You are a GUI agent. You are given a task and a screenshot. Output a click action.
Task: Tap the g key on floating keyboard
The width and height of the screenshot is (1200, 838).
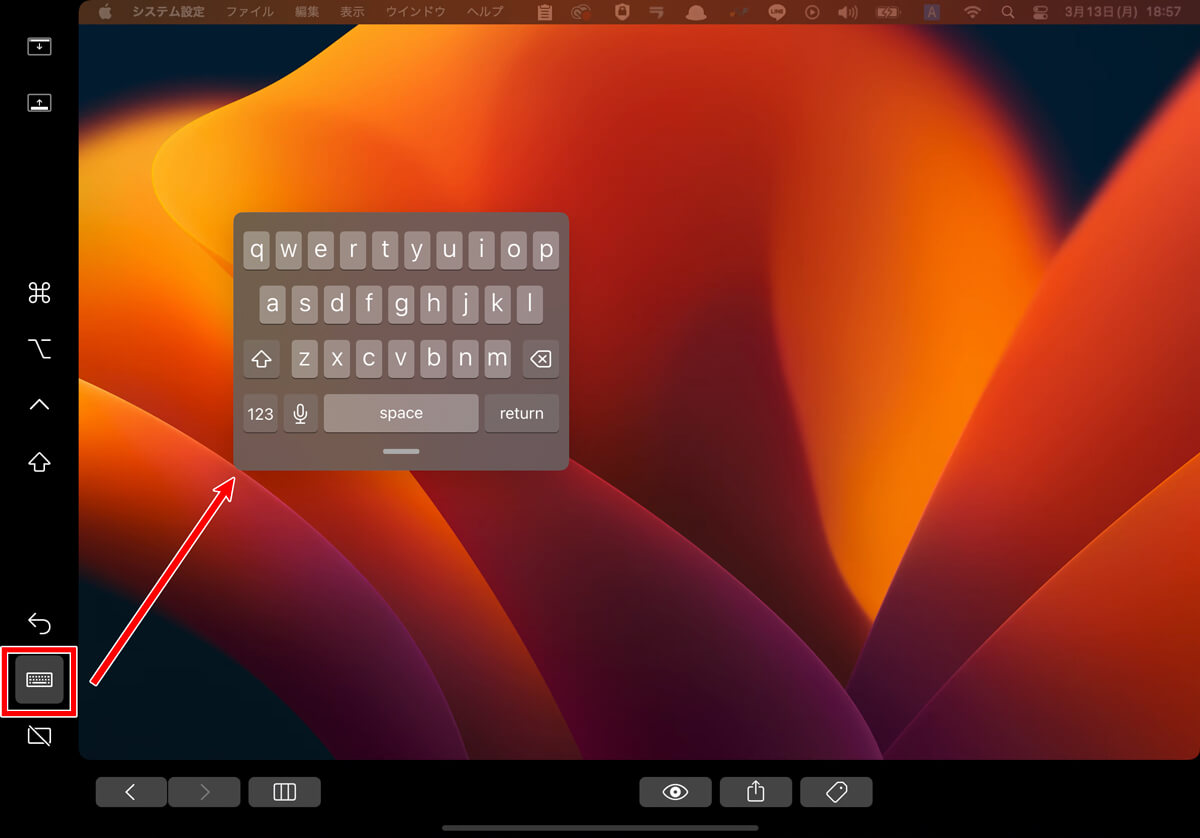coord(401,305)
